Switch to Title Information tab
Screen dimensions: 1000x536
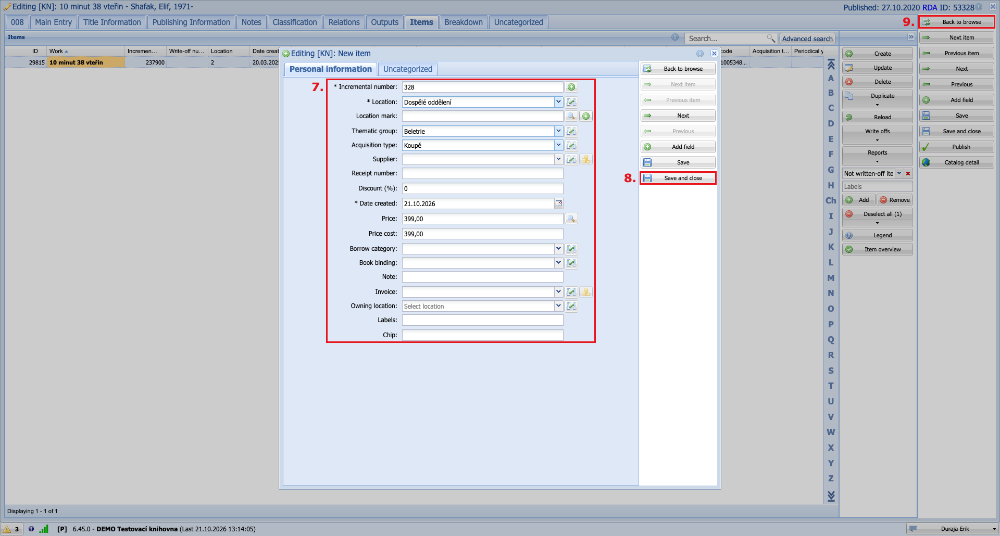point(112,22)
